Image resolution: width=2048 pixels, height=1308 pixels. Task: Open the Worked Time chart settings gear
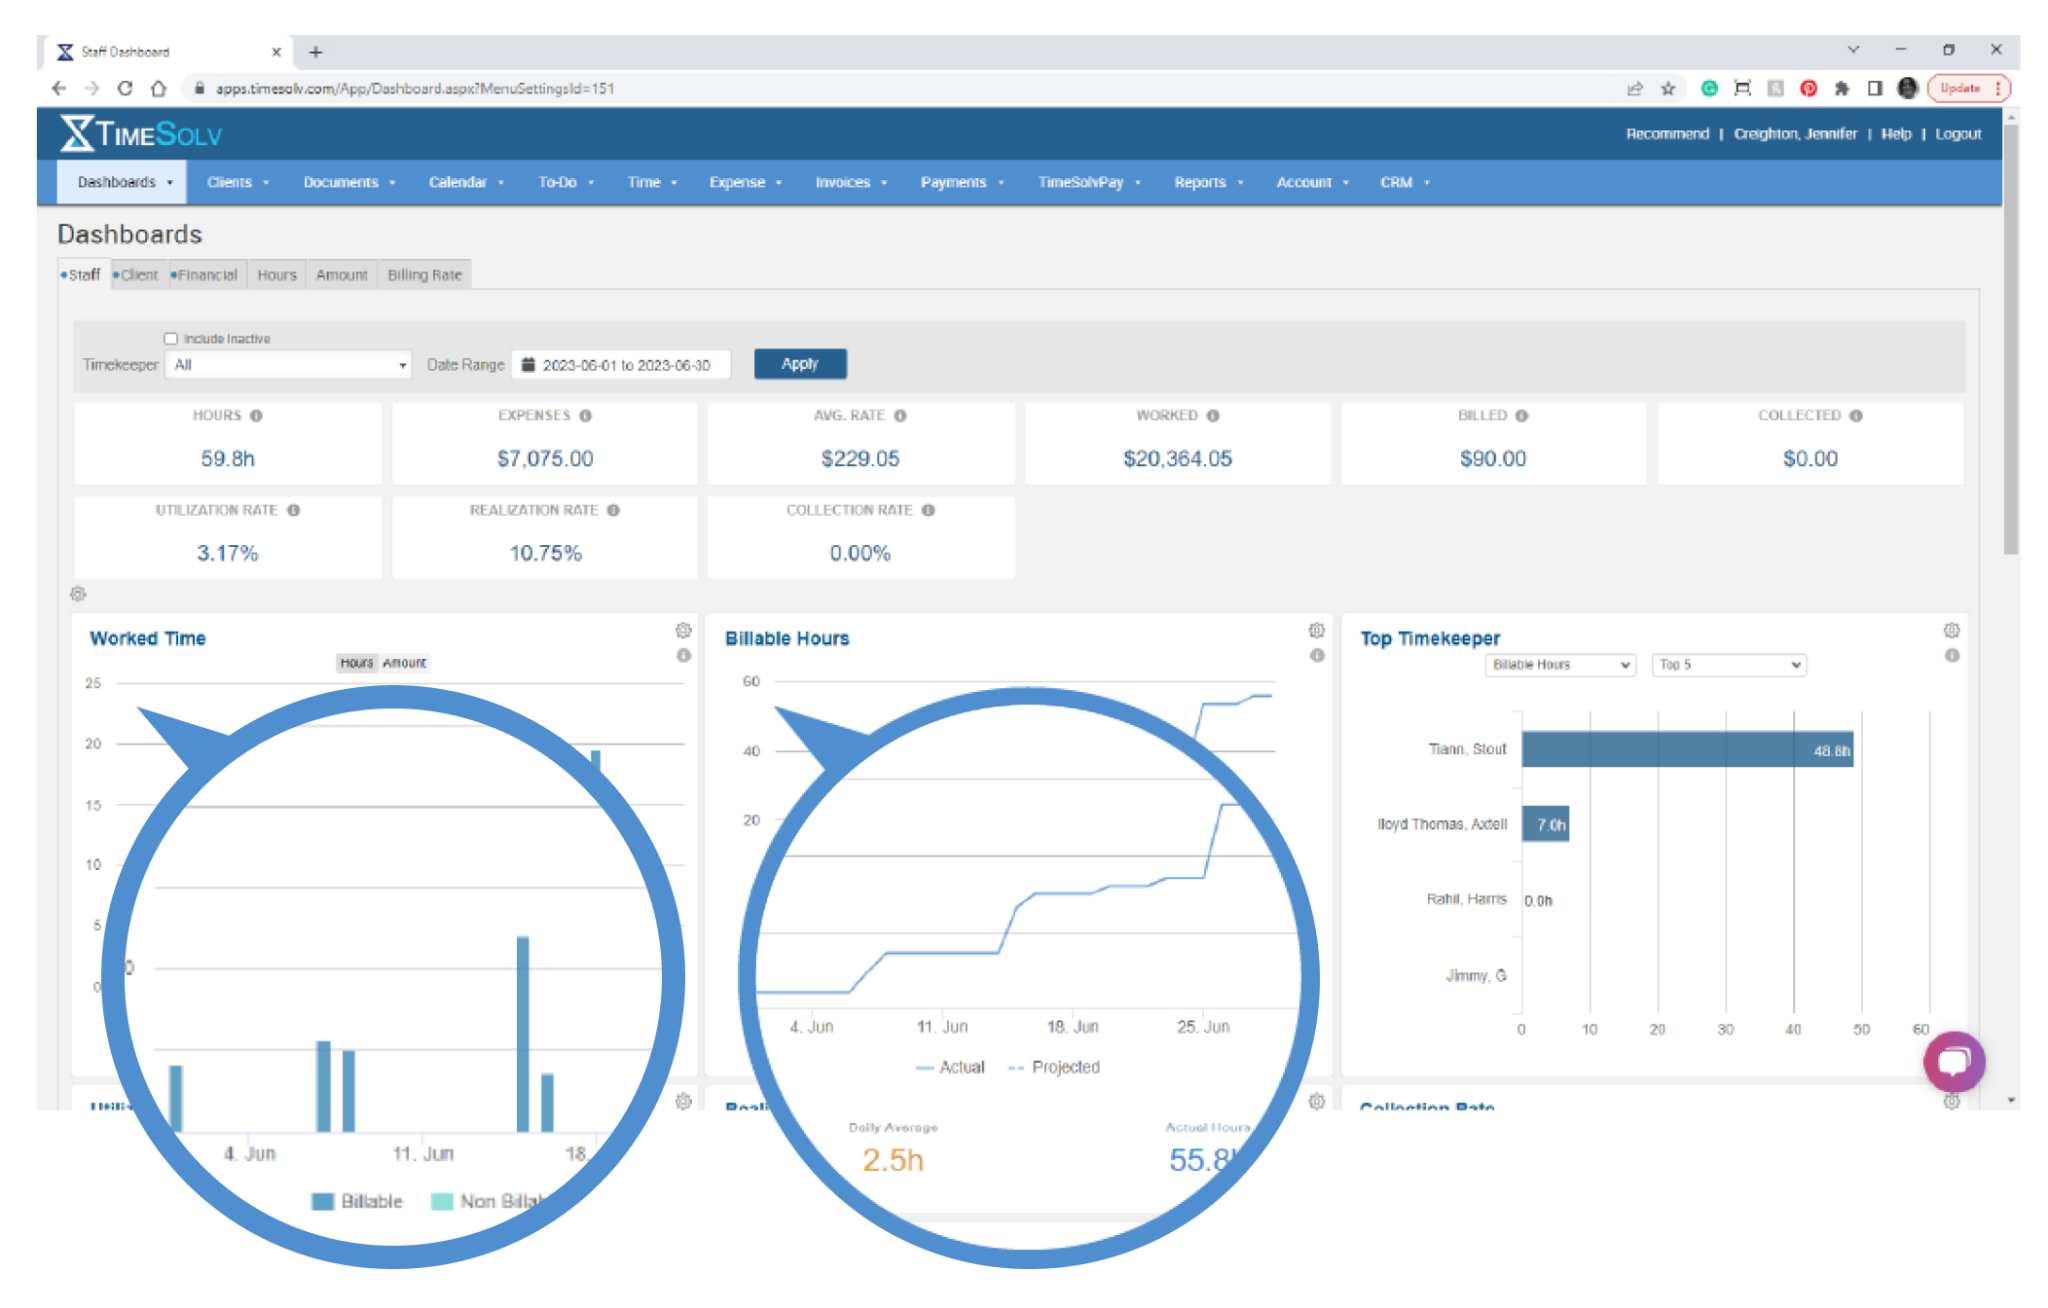pyautogui.click(x=683, y=630)
